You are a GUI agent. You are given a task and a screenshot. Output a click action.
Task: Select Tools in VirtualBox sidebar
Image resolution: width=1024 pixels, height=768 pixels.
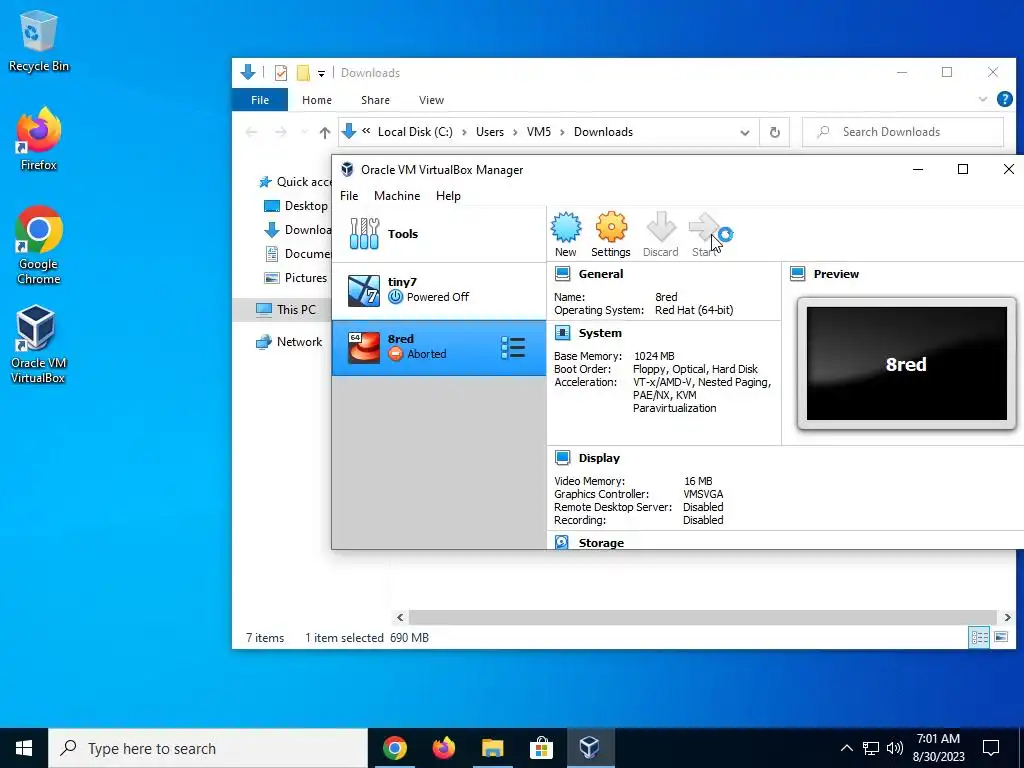click(439, 234)
